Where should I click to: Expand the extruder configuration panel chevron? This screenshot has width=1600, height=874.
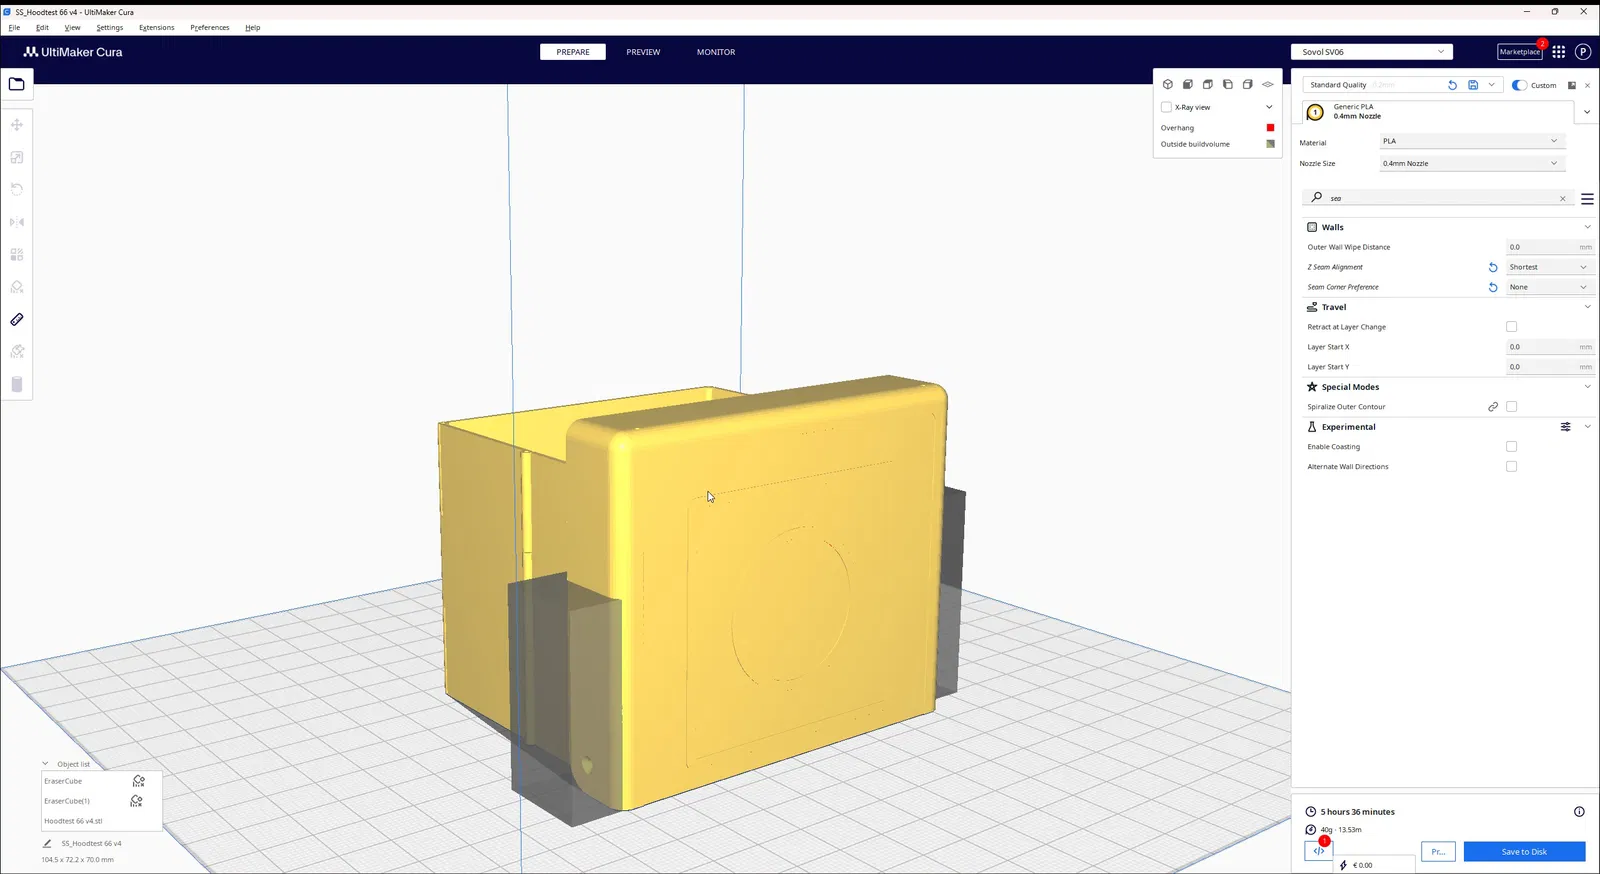coord(1587,112)
